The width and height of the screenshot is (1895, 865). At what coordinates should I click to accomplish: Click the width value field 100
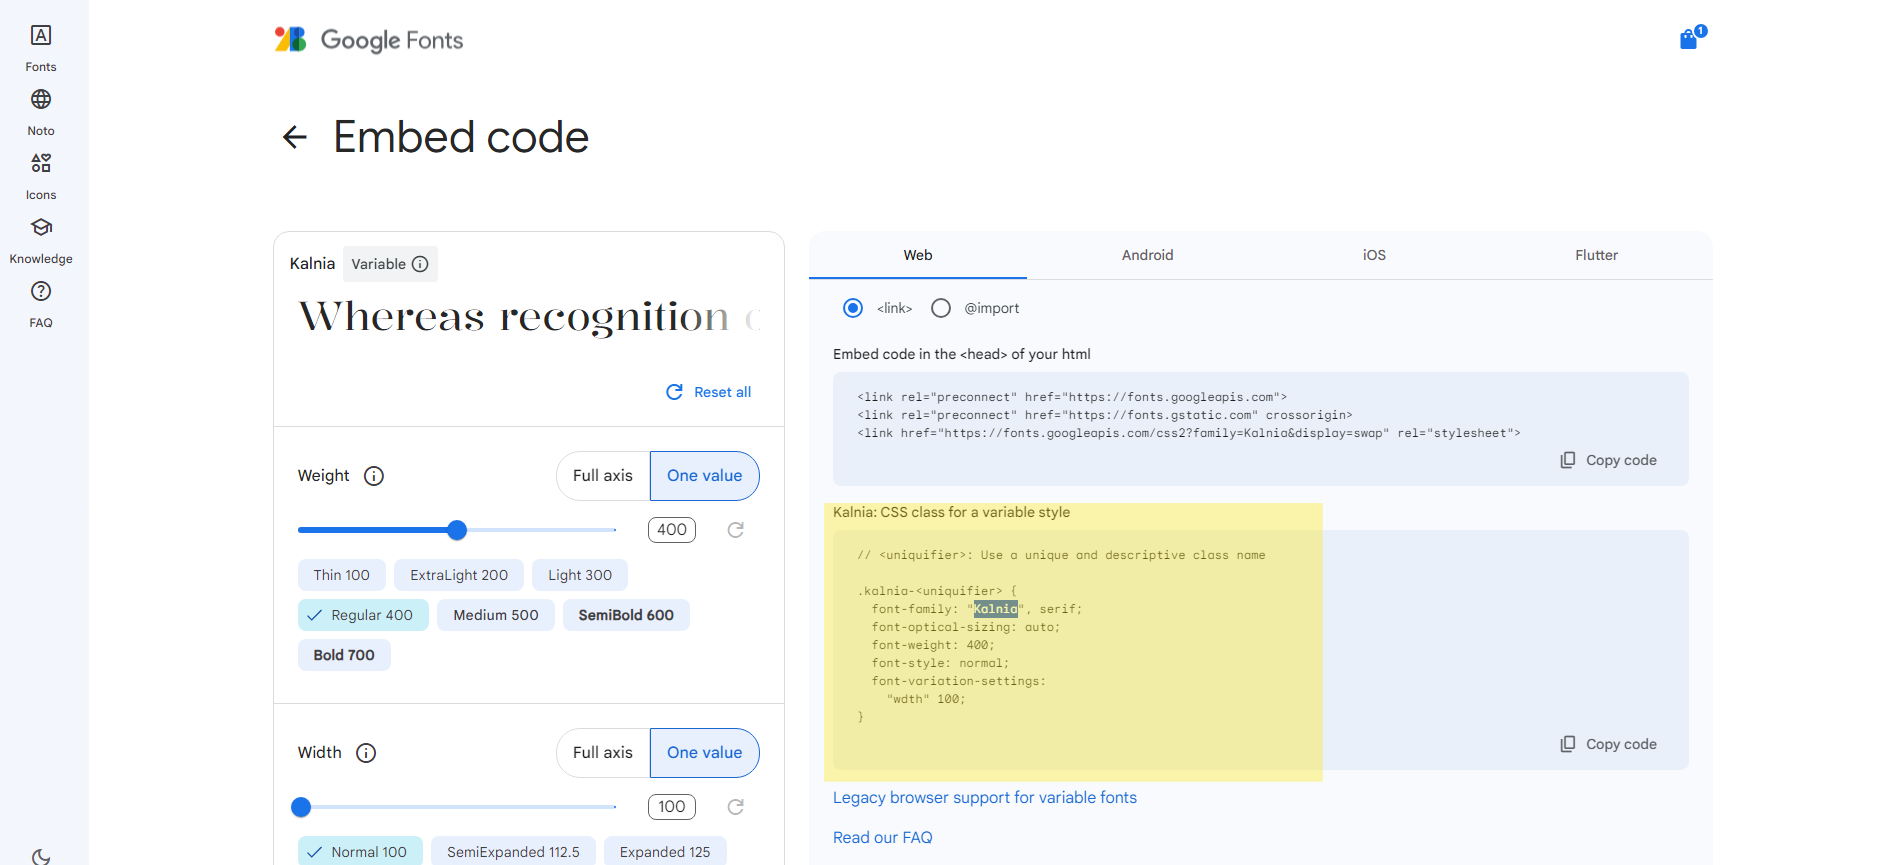tap(672, 807)
